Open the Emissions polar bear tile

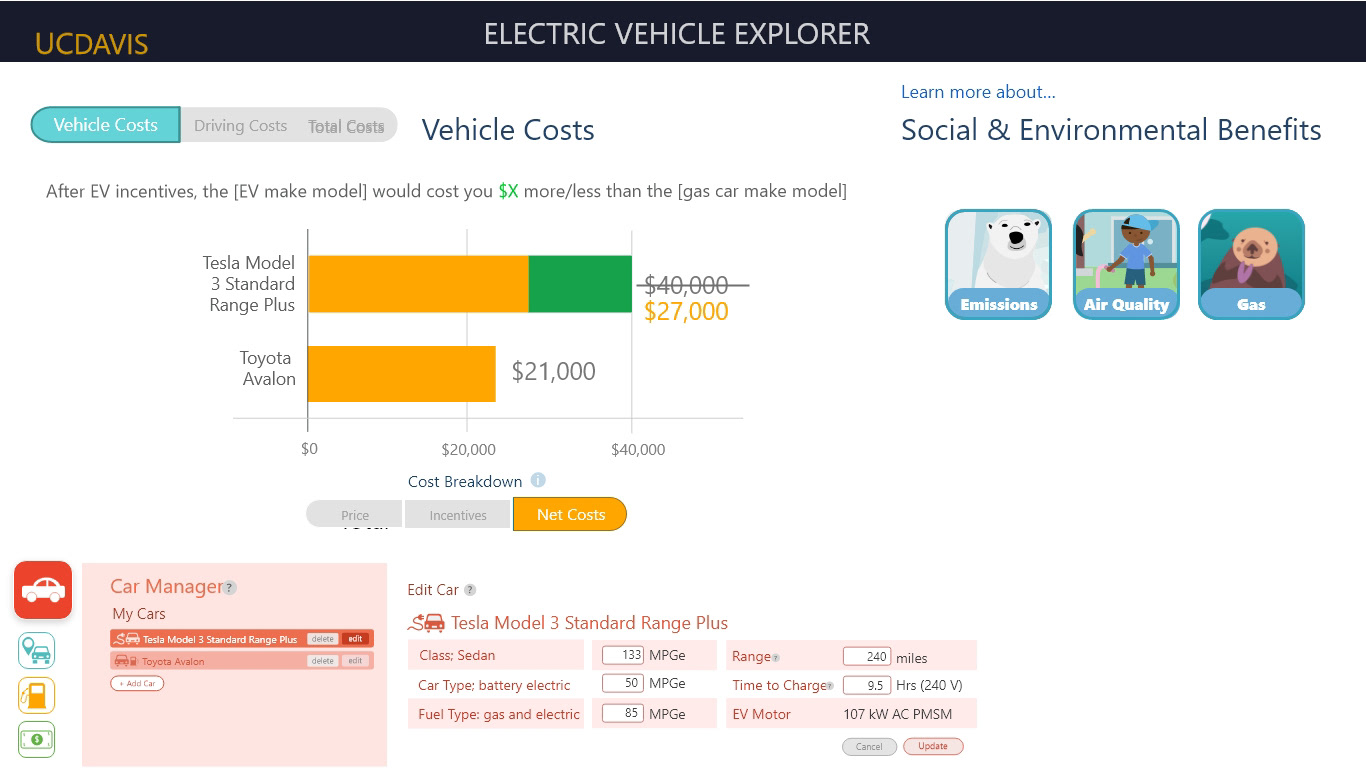click(x=998, y=264)
